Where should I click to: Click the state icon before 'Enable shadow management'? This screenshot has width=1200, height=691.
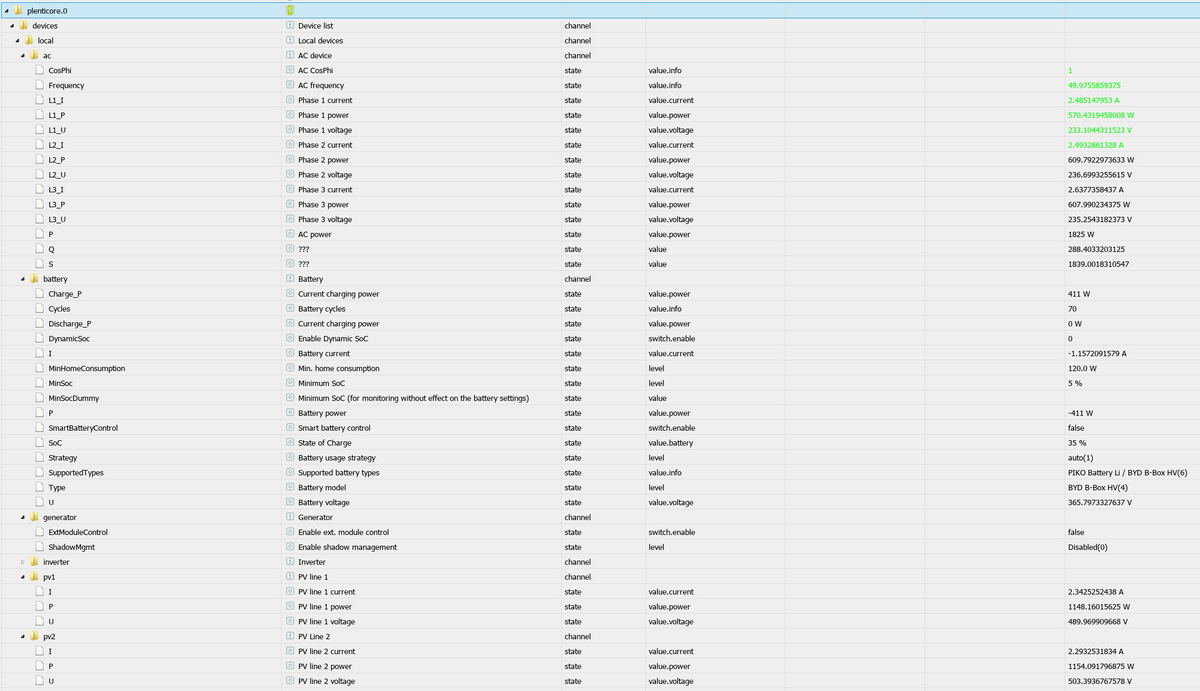[290, 547]
